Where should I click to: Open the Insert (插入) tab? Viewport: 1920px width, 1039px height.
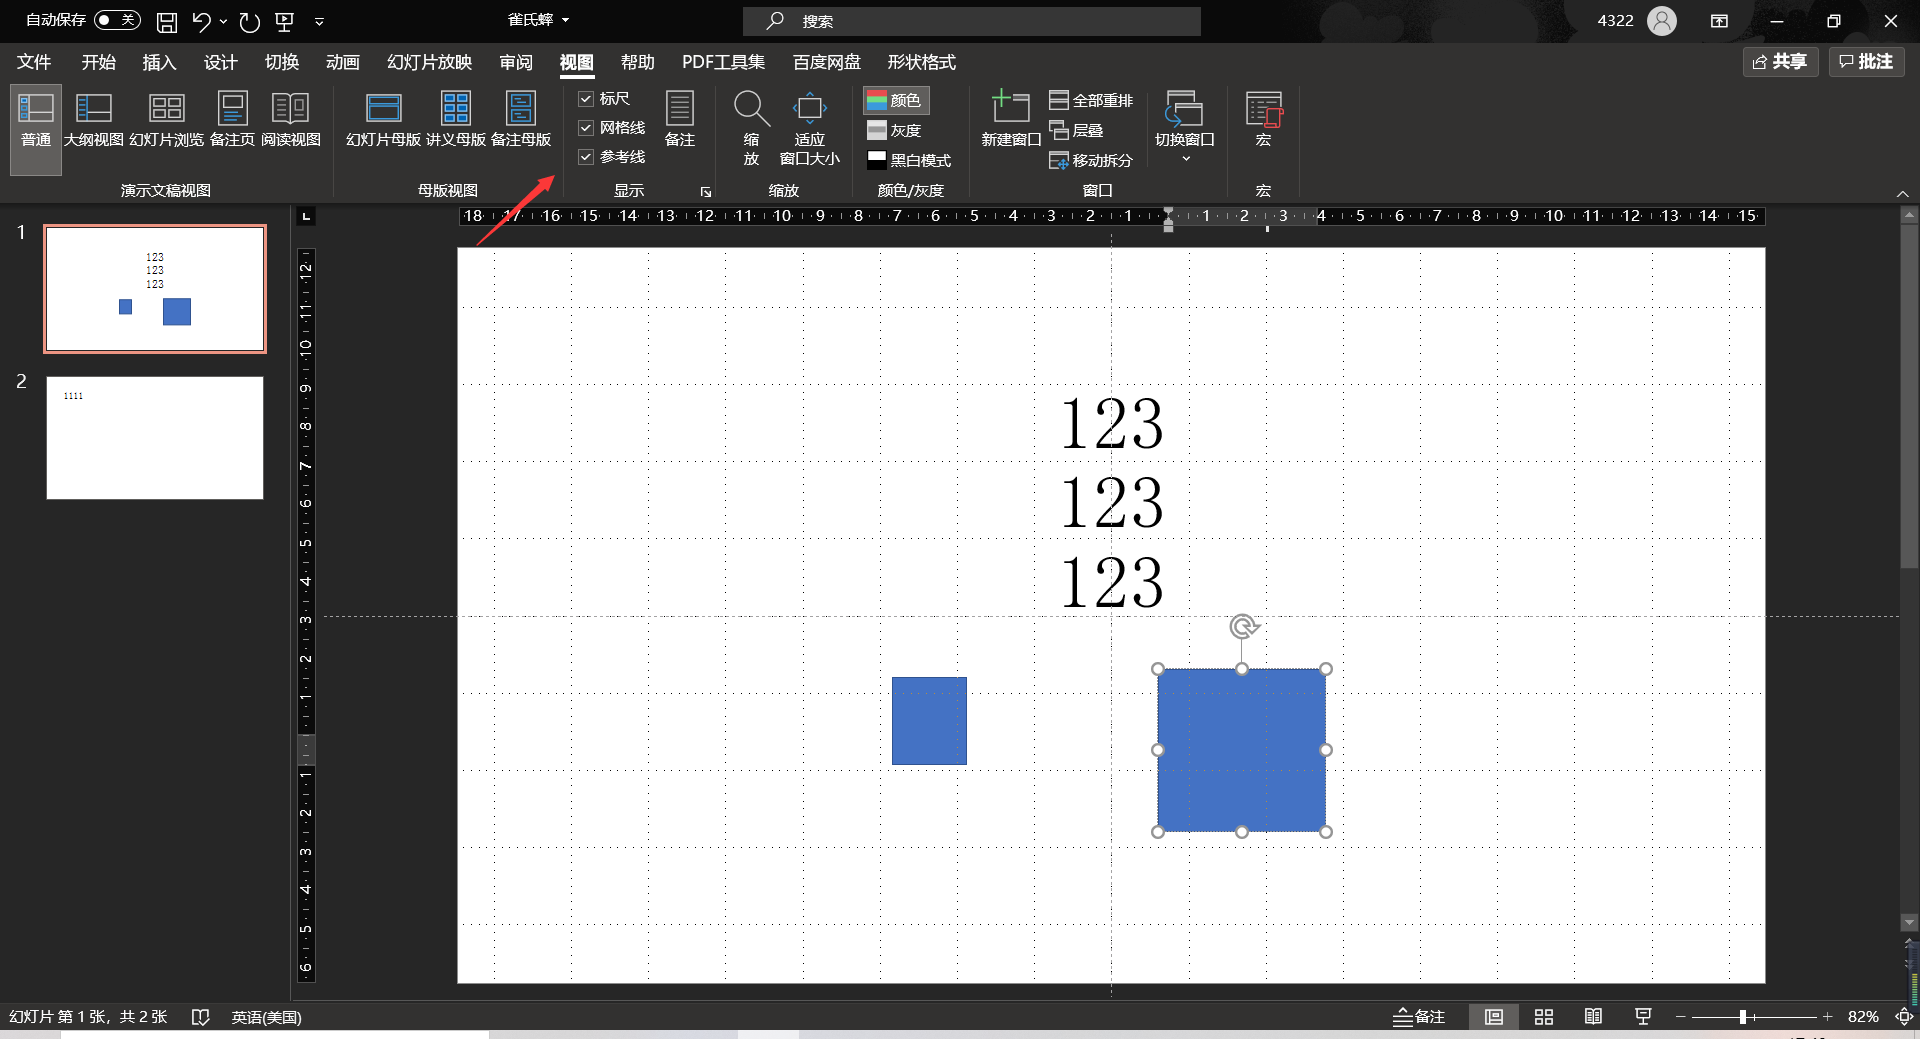pyautogui.click(x=159, y=62)
